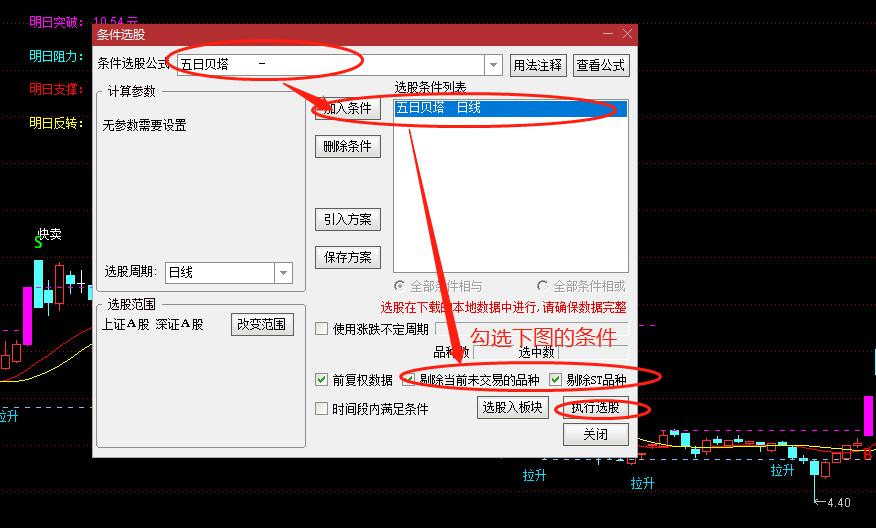Click the 明日反转 label in chart
This screenshot has height=528, width=876.
point(56,123)
